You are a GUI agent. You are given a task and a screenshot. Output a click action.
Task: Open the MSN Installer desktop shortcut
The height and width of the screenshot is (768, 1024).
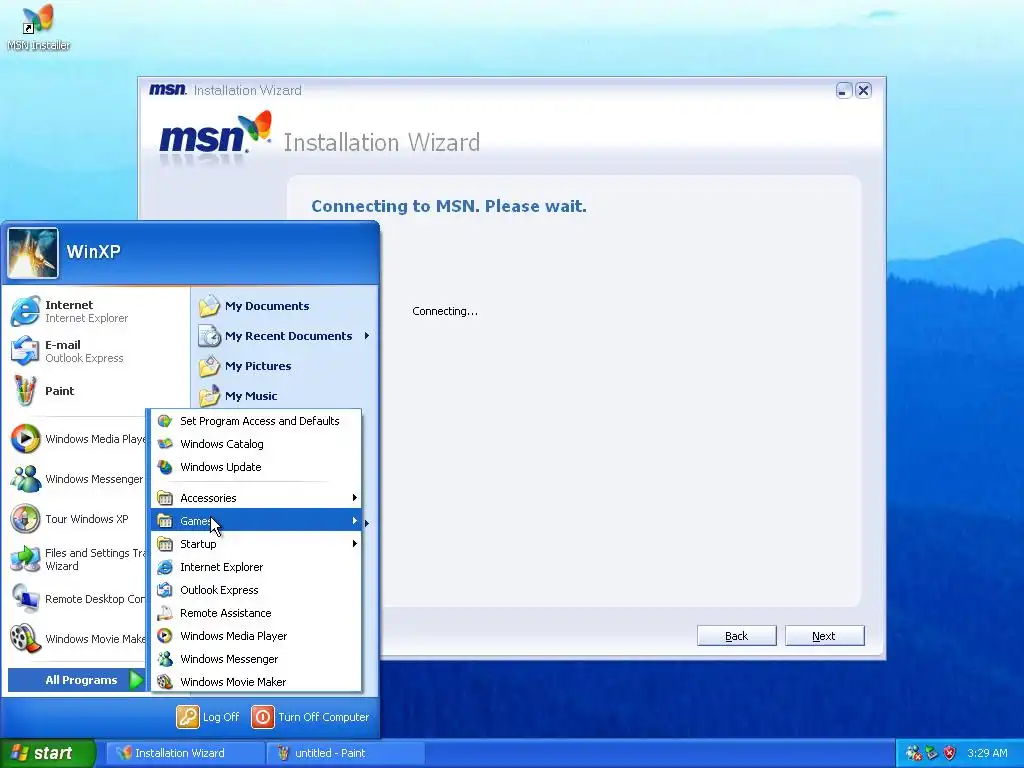(x=38, y=27)
